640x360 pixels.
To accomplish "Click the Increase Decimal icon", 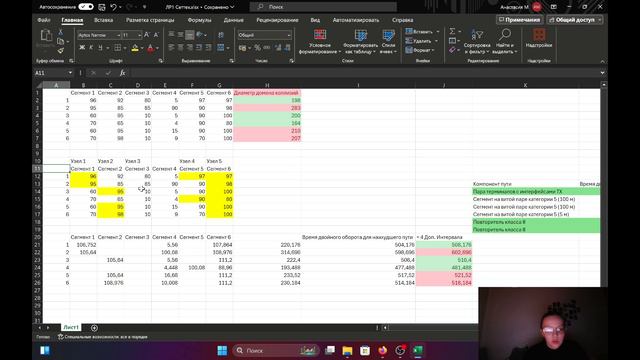I will 278,48.
